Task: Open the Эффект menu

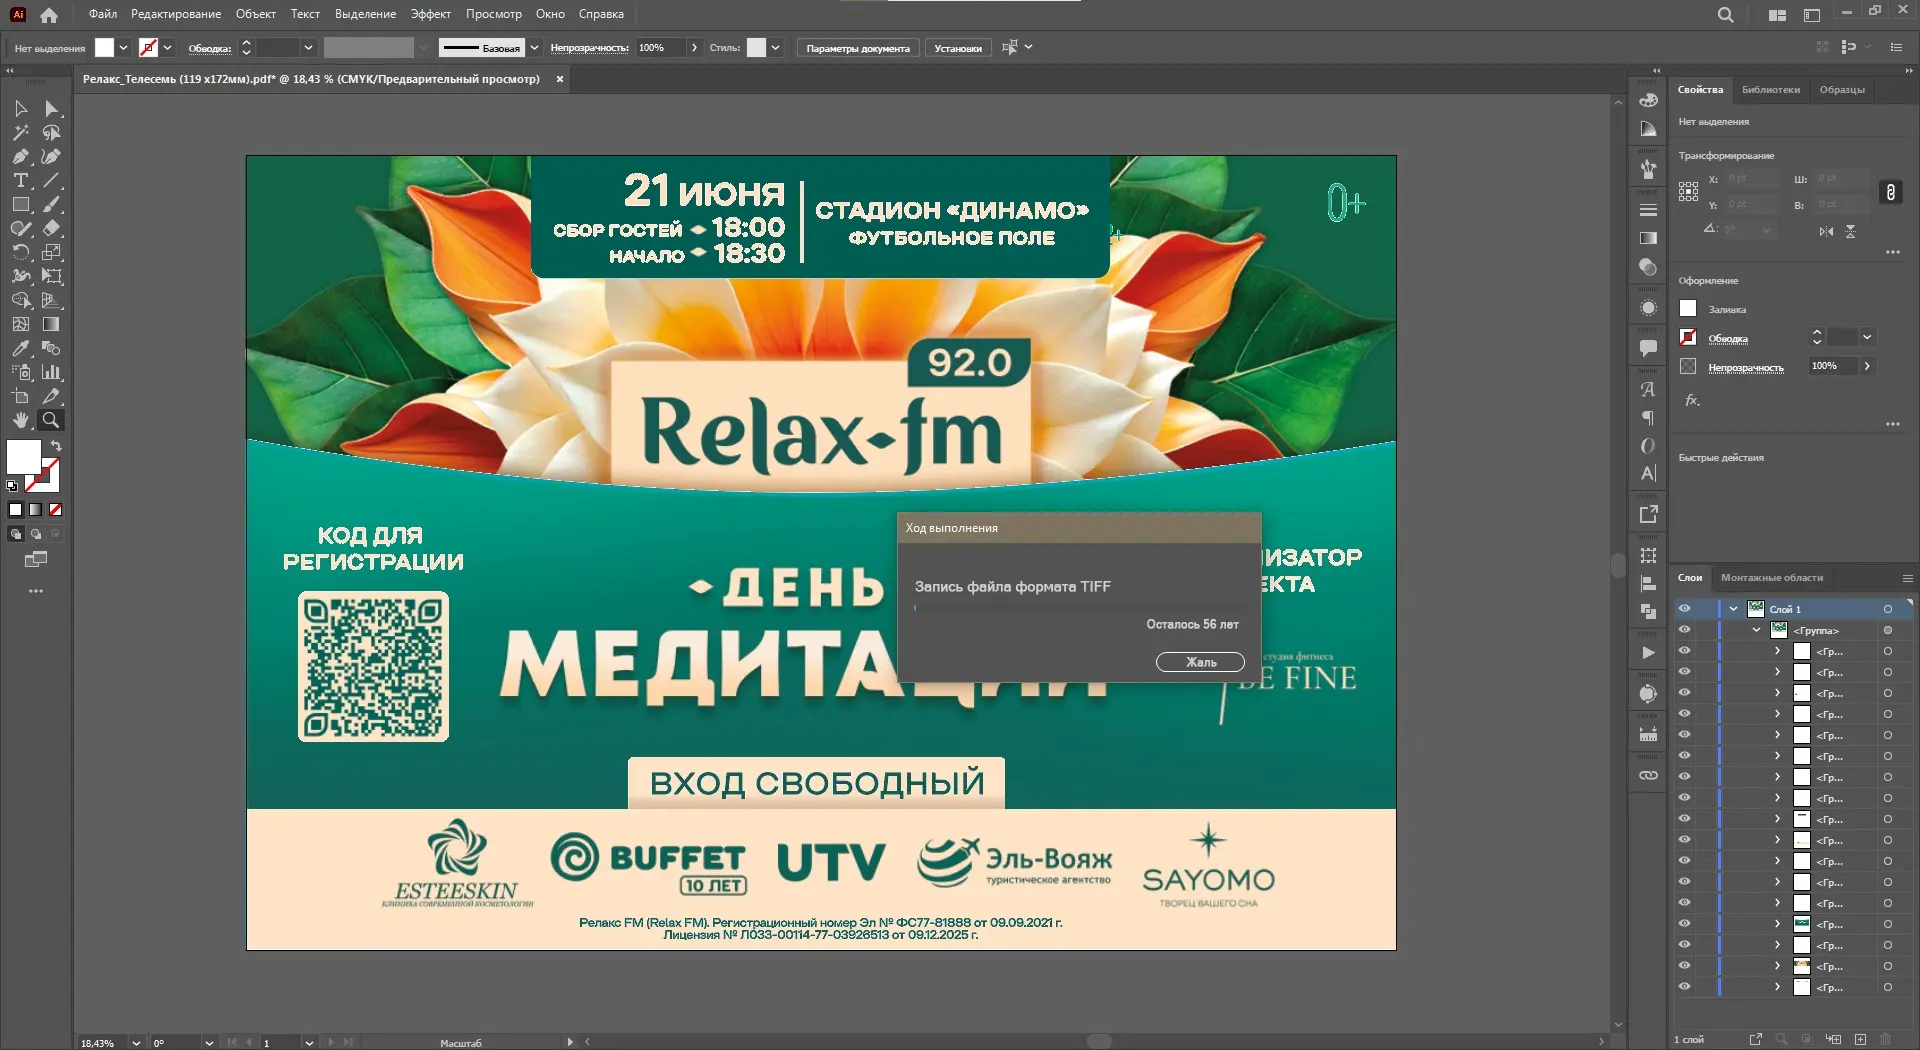Action: click(431, 14)
